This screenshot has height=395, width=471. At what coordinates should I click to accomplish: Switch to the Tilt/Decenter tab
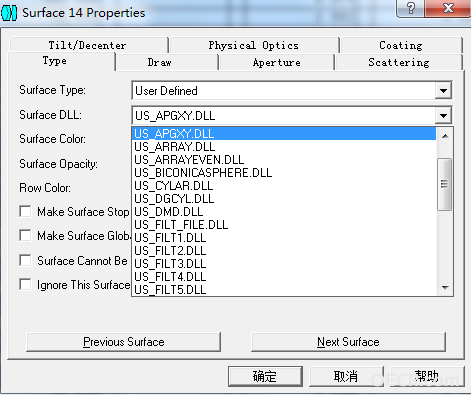(88, 45)
